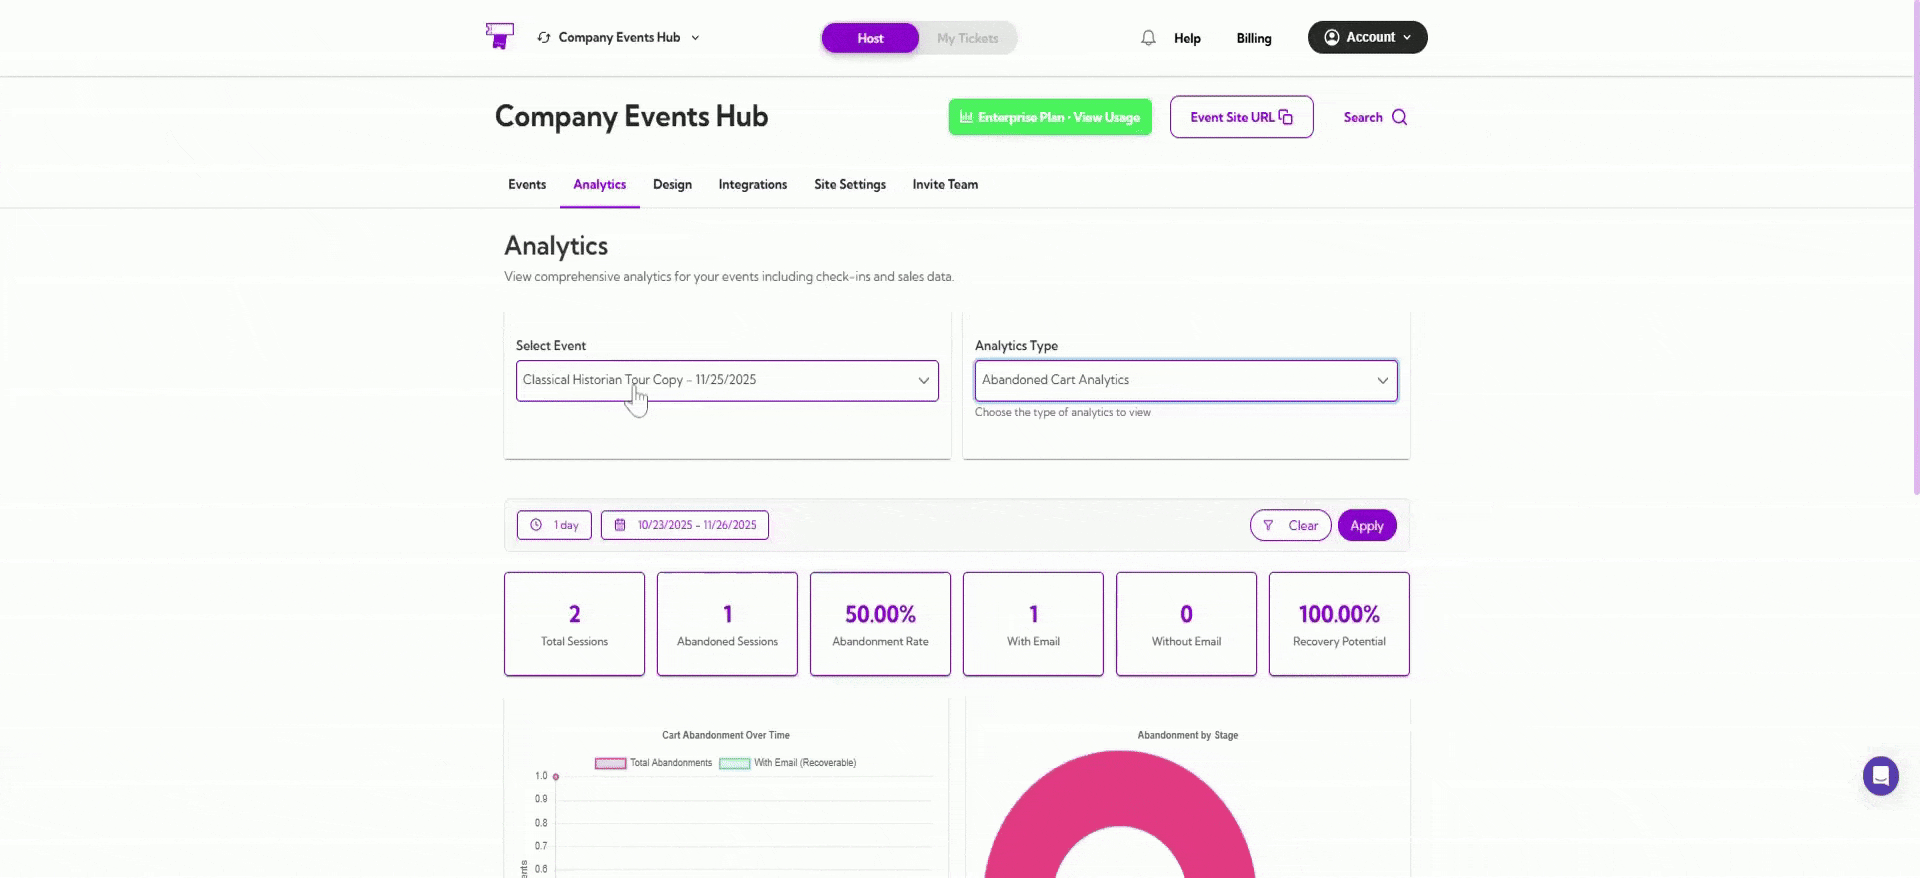Copy the Event Site URL
The height and width of the screenshot is (878, 1920).
pyautogui.click(x=1241, y=117)
